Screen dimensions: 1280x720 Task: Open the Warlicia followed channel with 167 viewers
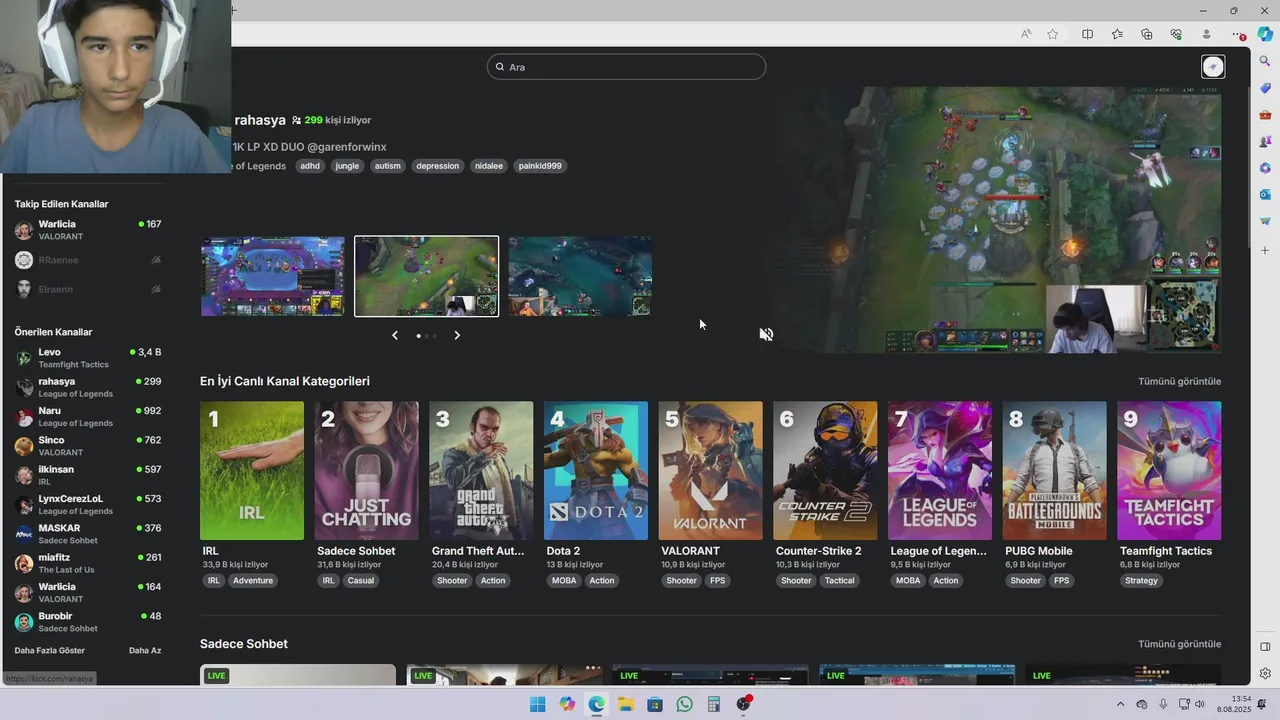coord(88,230)
